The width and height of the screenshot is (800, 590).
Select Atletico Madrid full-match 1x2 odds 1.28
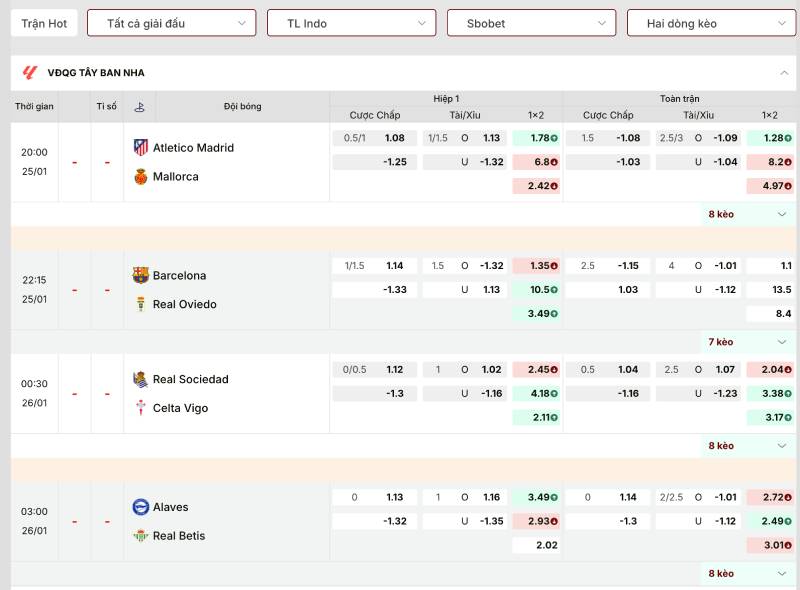click(770, 138)
